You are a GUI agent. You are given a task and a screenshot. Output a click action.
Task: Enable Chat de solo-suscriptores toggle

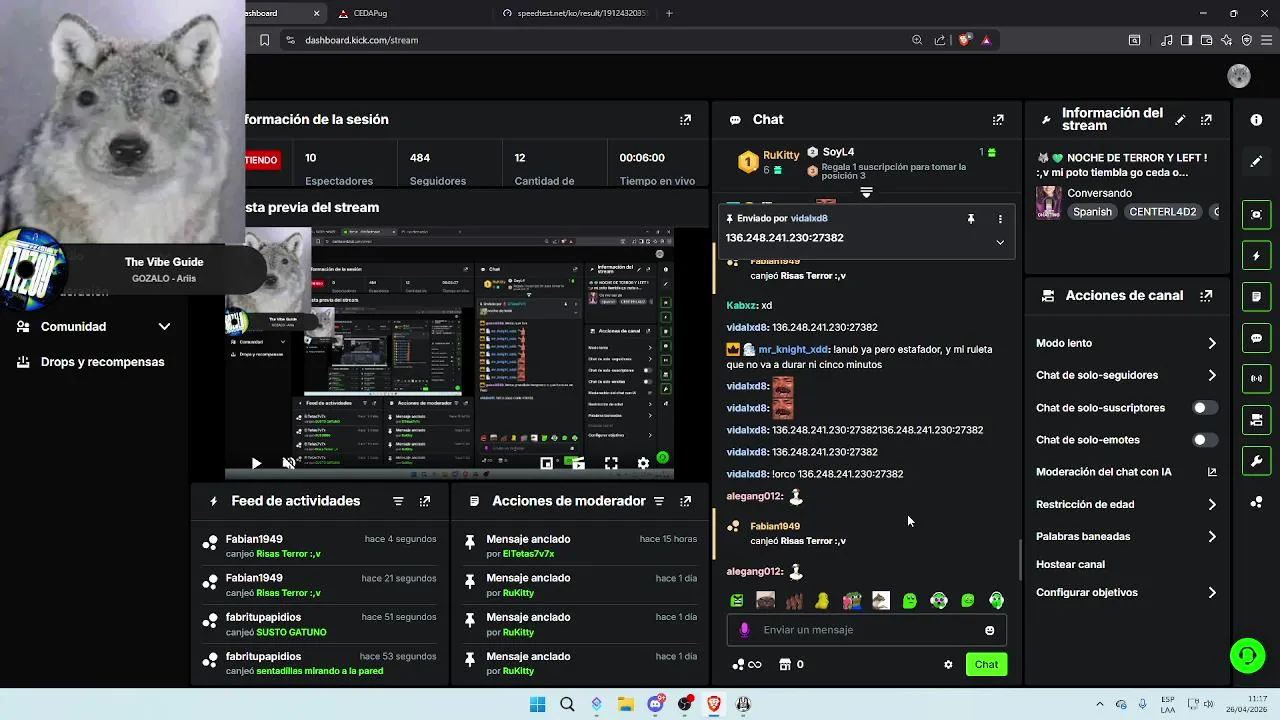pyautogui.click(x=1205, y=408)
